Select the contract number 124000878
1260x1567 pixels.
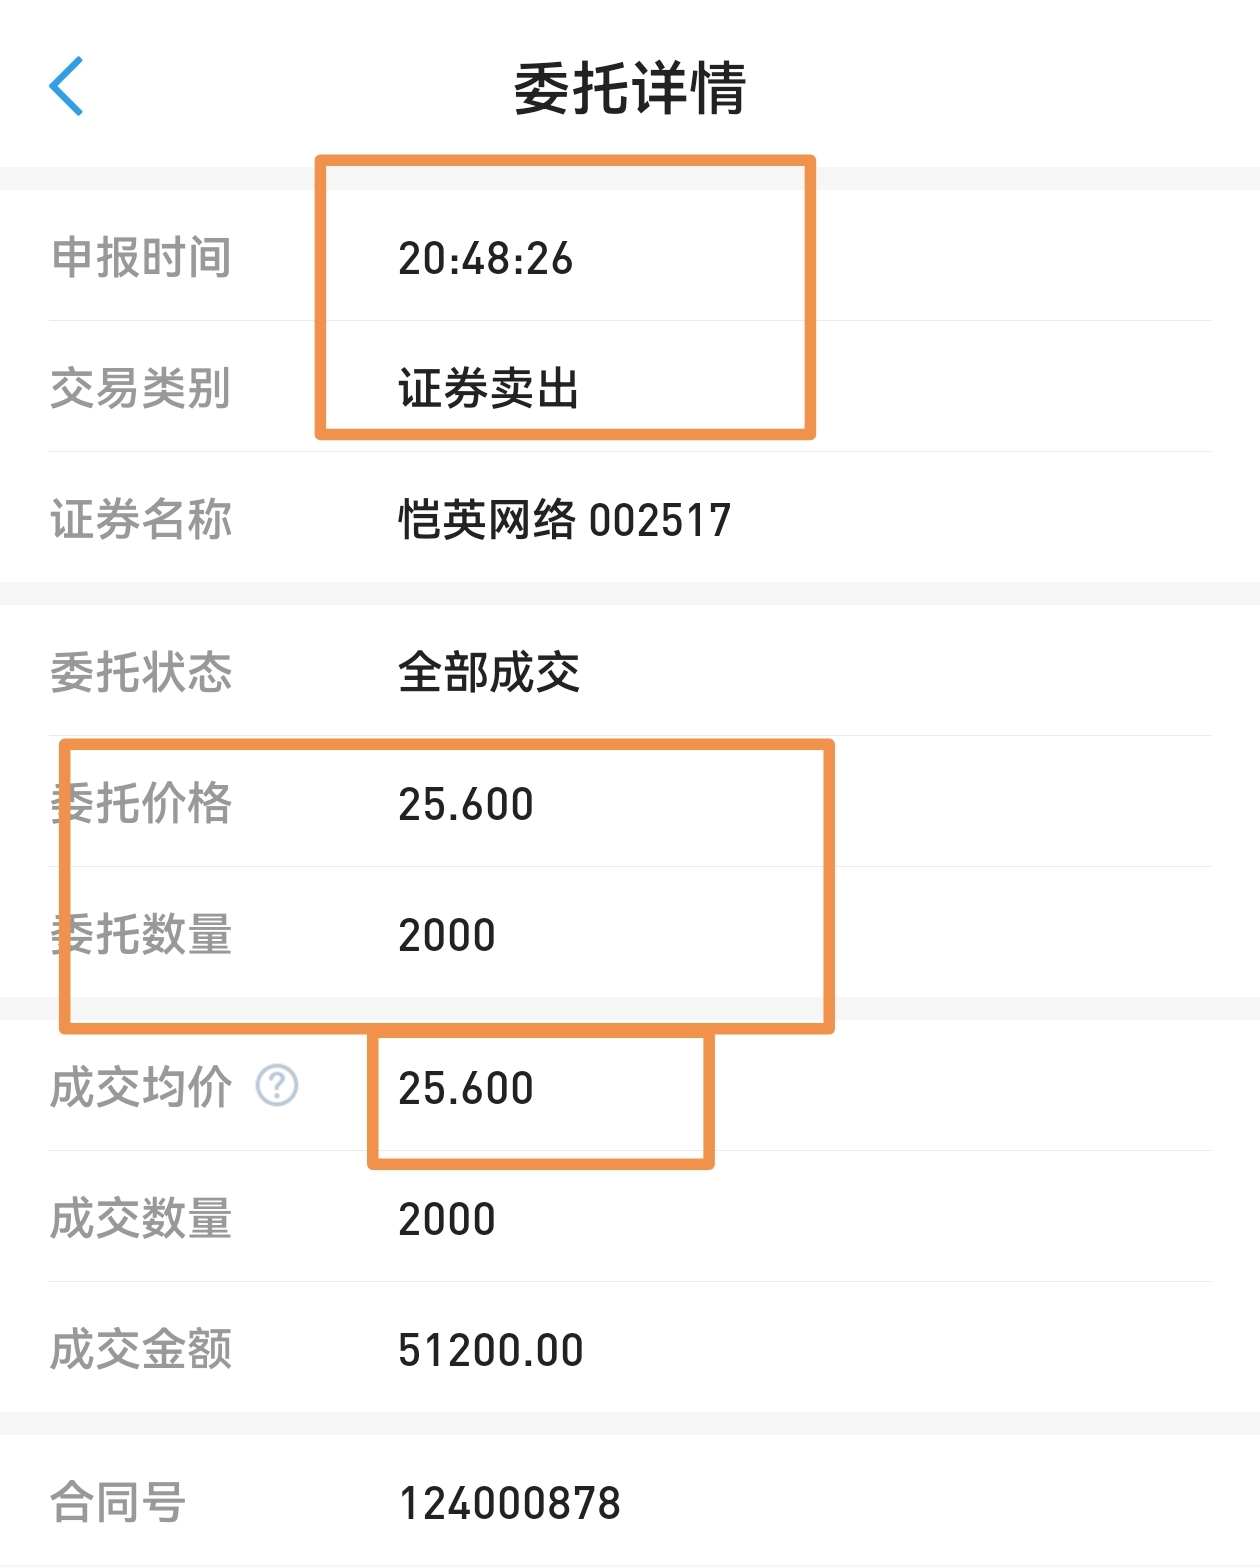pos(509,1503)
